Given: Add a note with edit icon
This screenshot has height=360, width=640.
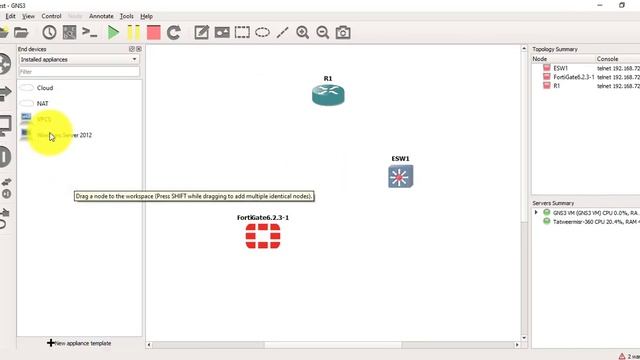Looking at the screenshot, I should click(202, 32).
